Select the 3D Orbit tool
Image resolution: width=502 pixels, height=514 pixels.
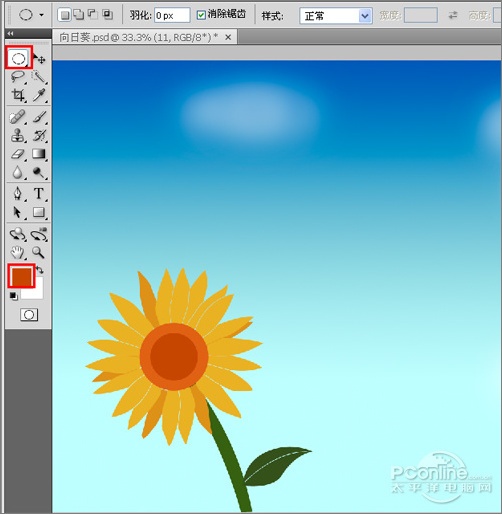point(39,234)
